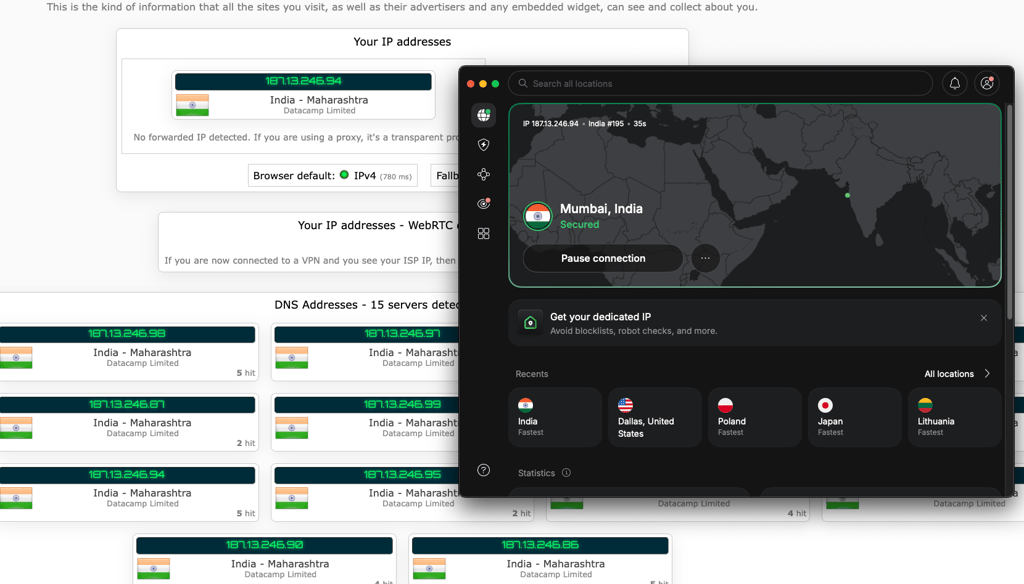Click India flag in Your IP addresses card
1024x584 pixels.
[193, 105]
